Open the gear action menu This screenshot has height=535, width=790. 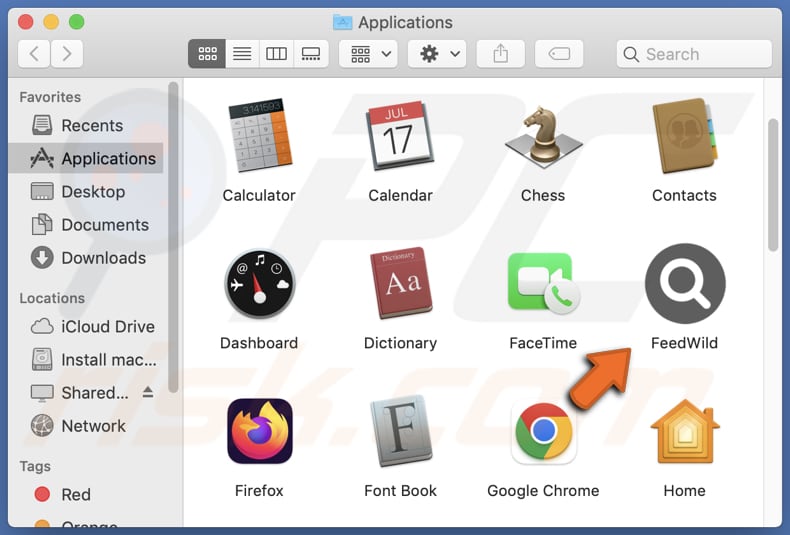[437, 53]
